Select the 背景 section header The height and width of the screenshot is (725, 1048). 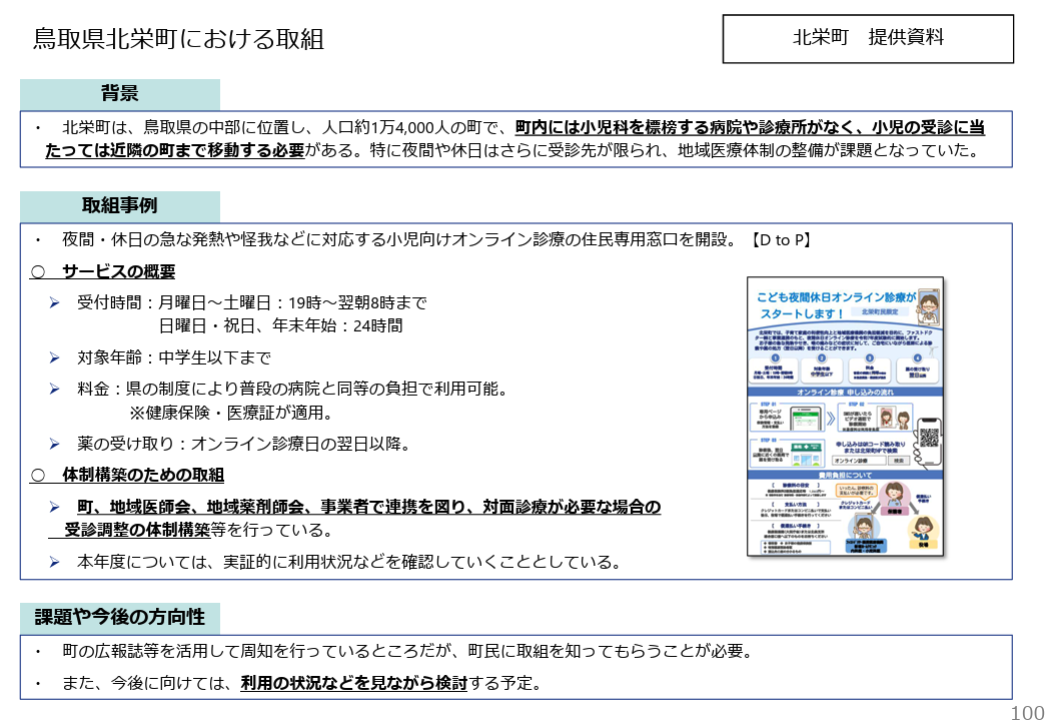pos(120,94)
